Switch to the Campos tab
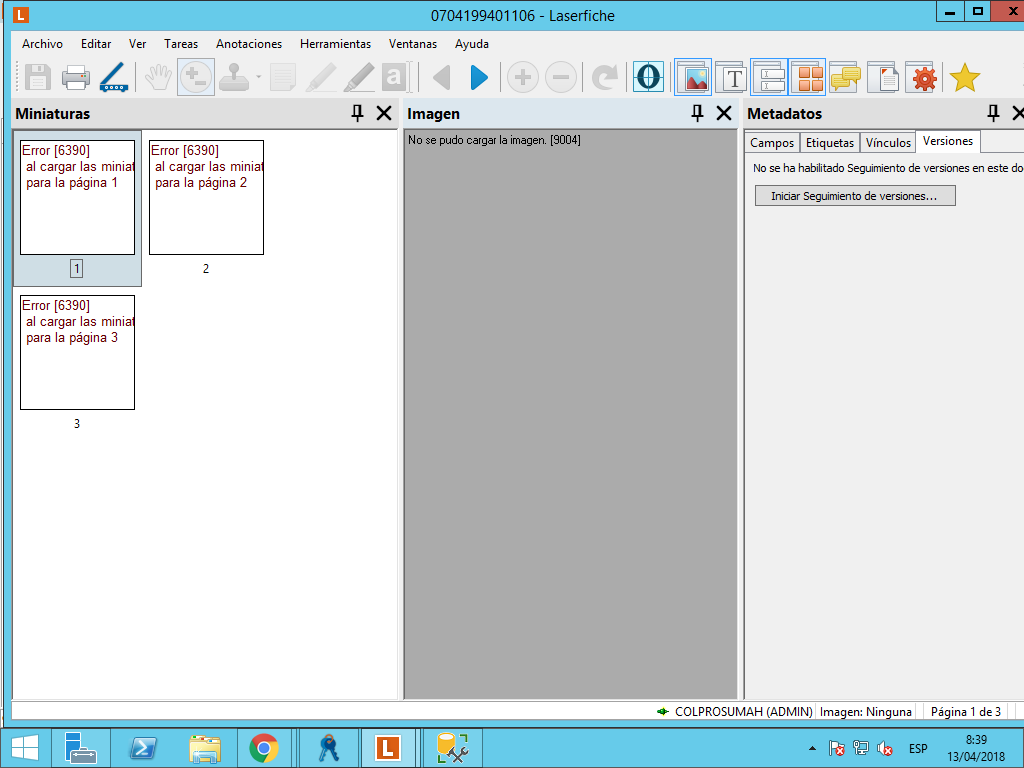Screen dimensions: 1024x768 coord(772,143)
